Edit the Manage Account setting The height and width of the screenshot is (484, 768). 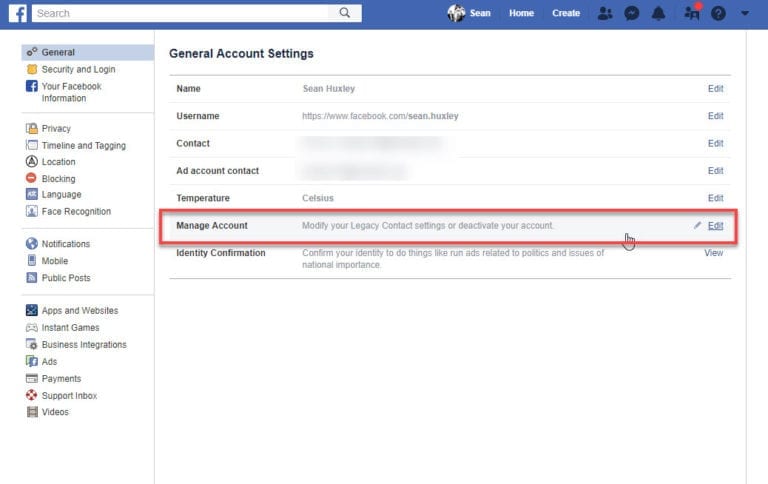tap(715, 226)
